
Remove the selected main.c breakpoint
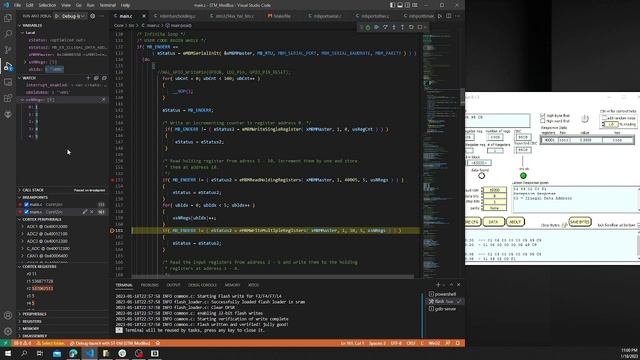(x=91, y=212)
